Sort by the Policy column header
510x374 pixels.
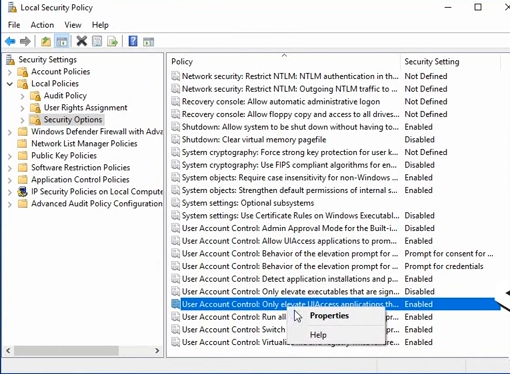coord(284,62)
